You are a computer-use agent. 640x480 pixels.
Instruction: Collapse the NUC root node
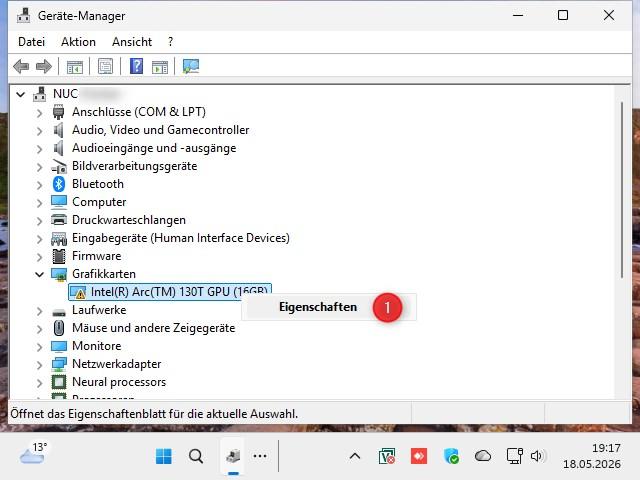pos(20,95)
